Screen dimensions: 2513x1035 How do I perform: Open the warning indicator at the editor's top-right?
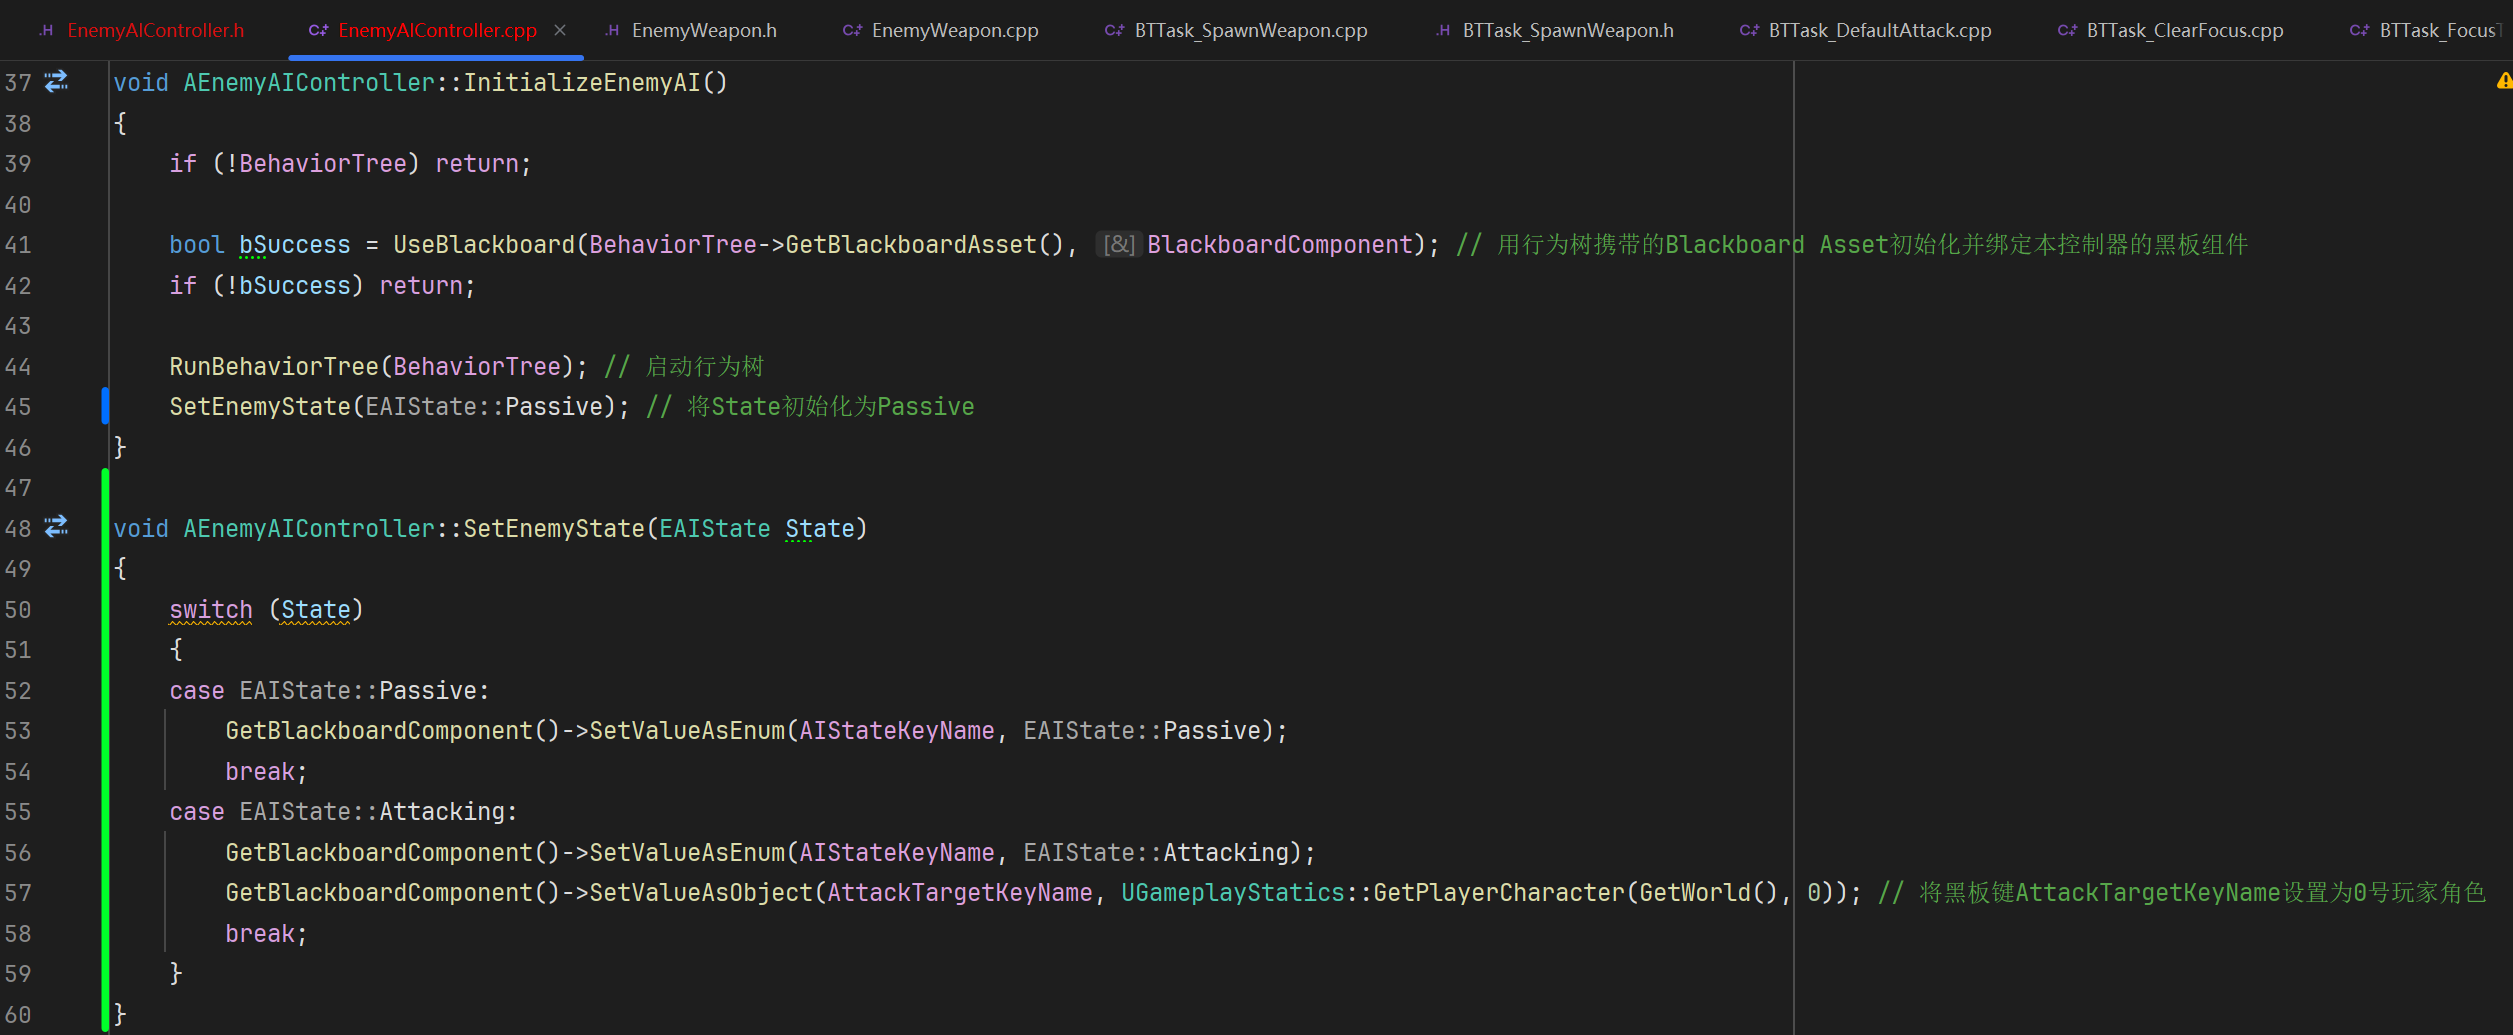(2504, 81)
